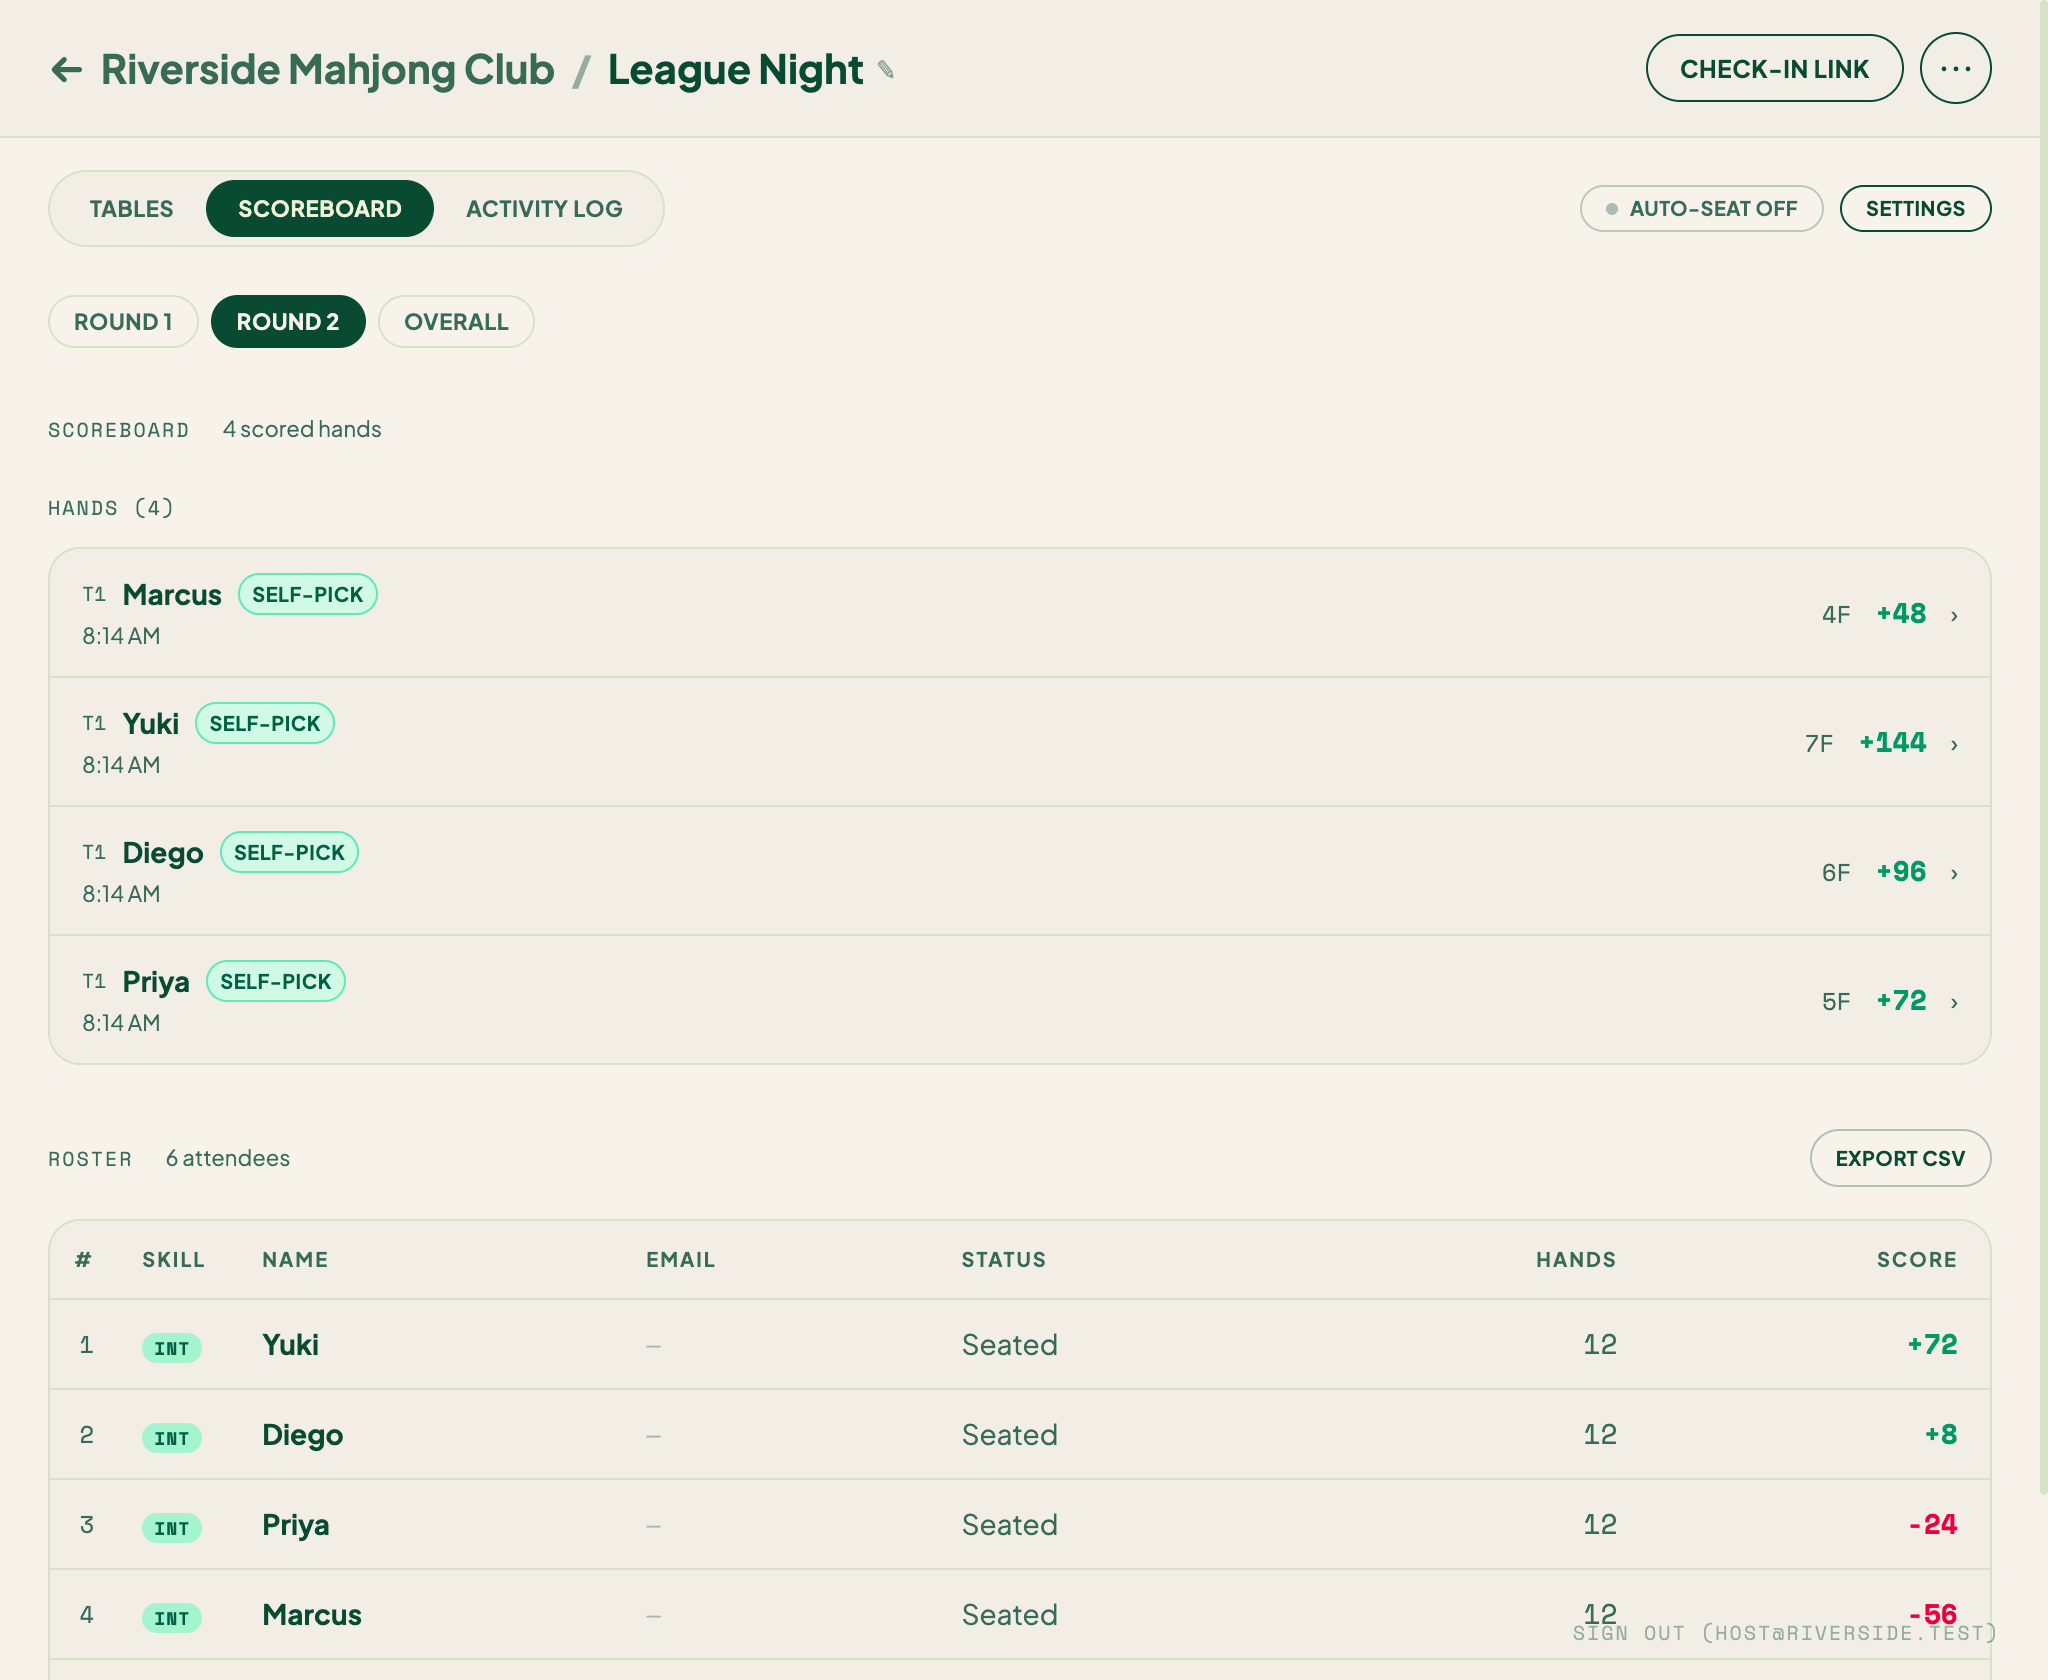Viewport: 2048px width, 1680px height.
Task: Open the three-dots more options menu
Action: pos(1955,69)
